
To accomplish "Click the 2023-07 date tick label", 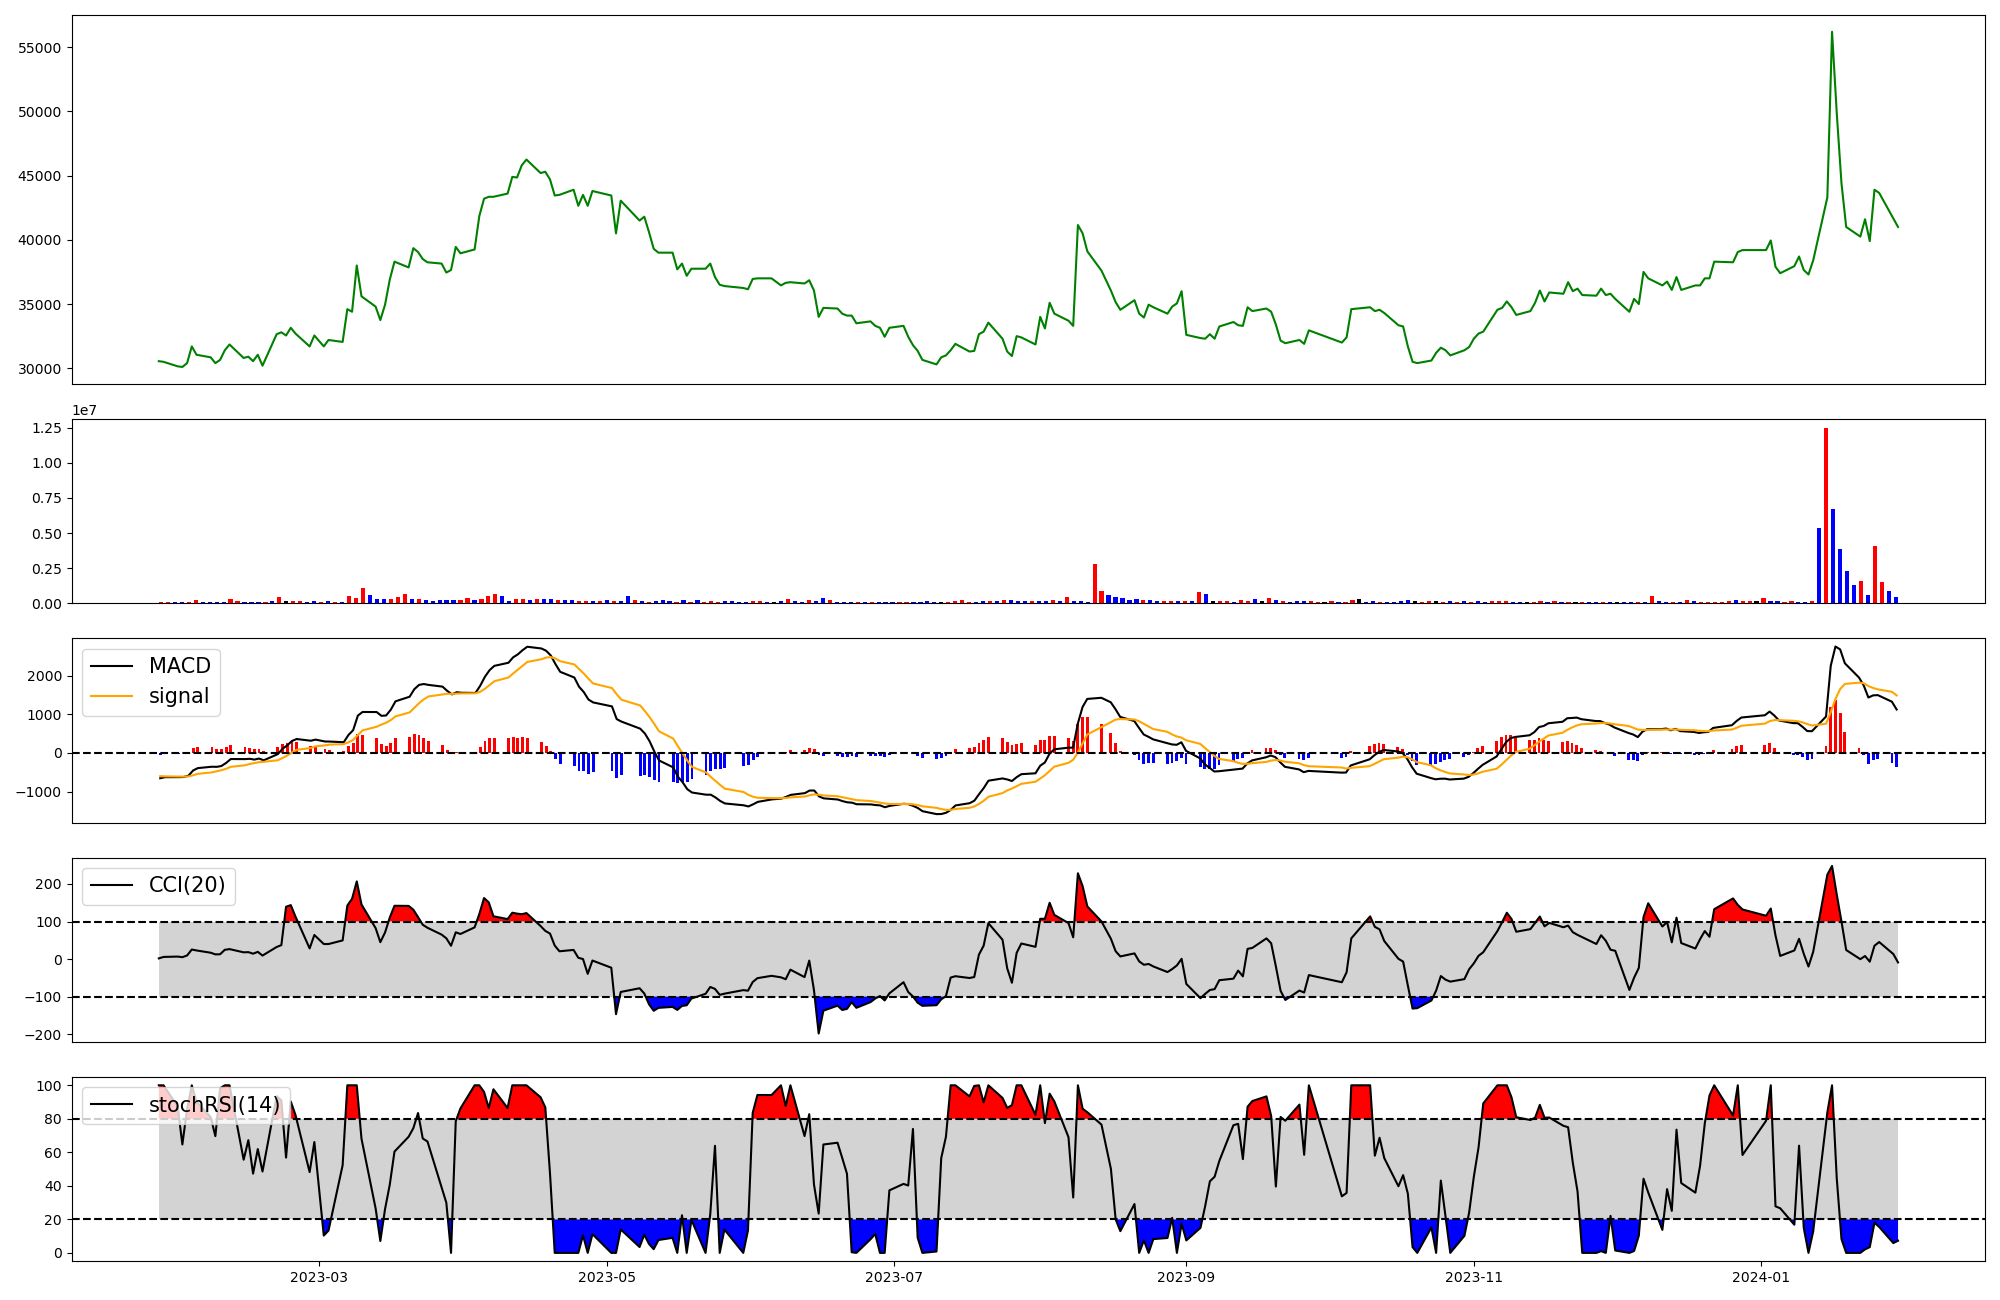I will pos(894,1277).
